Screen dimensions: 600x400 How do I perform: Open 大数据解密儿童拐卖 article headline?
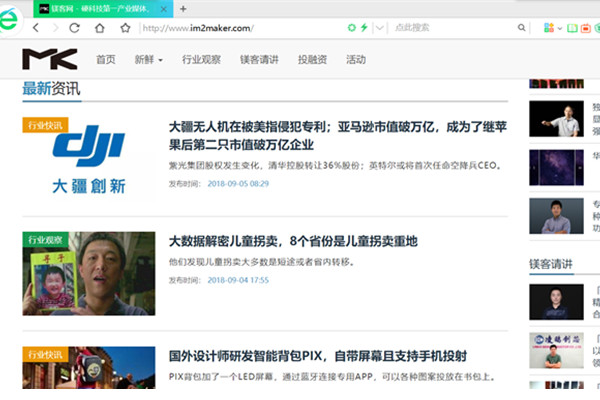292,242
